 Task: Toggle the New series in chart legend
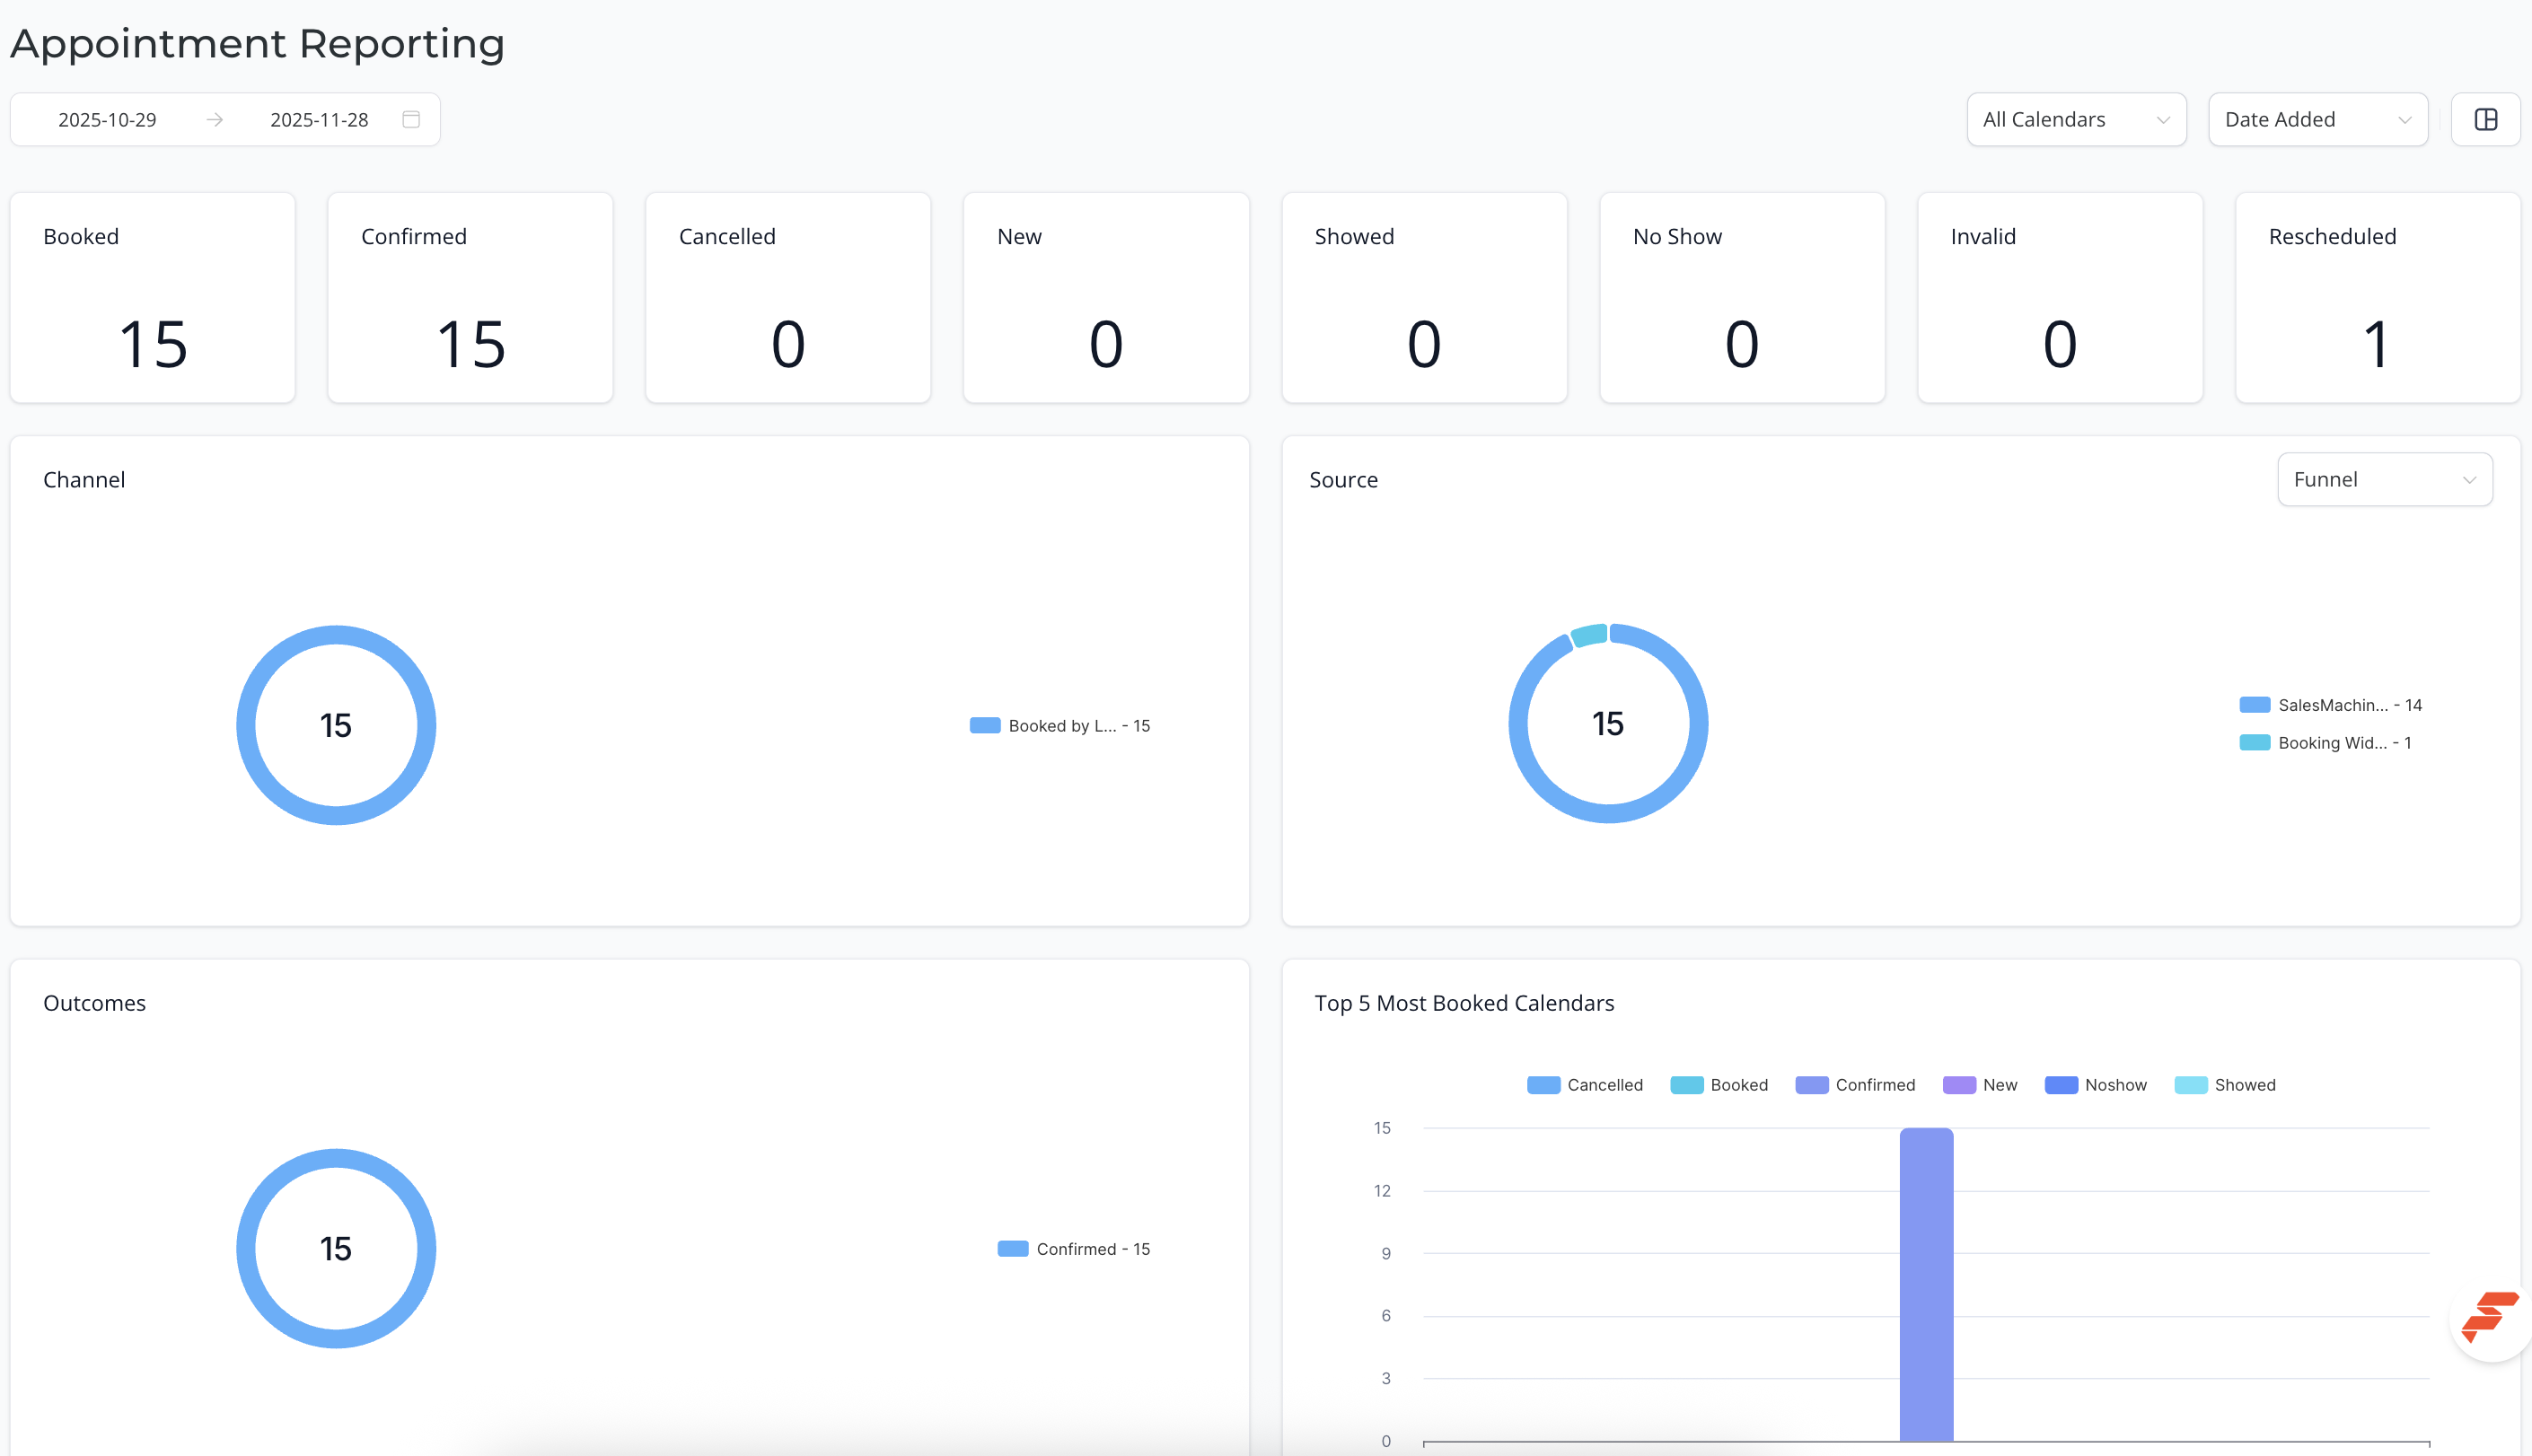(x=1980, y=1085)
